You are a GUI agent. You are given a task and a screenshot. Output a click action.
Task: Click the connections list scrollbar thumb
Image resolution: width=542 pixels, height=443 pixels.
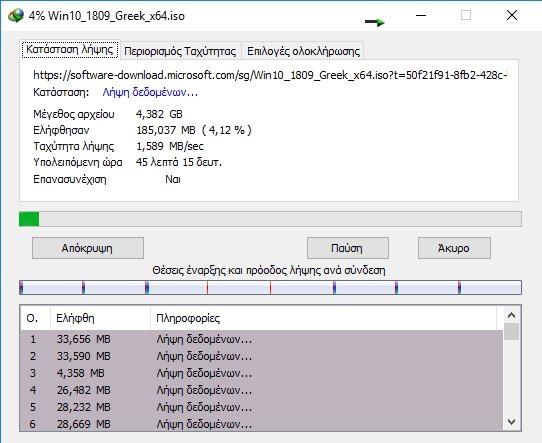(x=511, y=331)
